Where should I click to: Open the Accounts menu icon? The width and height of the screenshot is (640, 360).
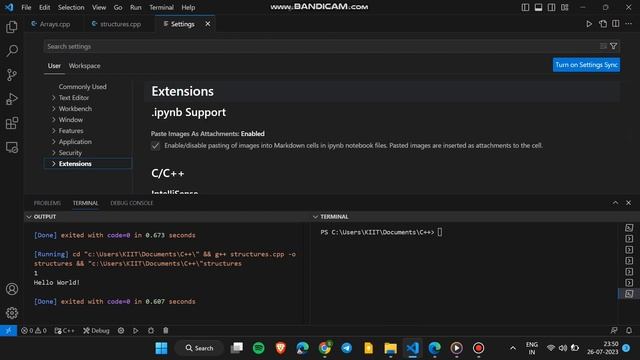pyautogui.click(x=11, y=289)
